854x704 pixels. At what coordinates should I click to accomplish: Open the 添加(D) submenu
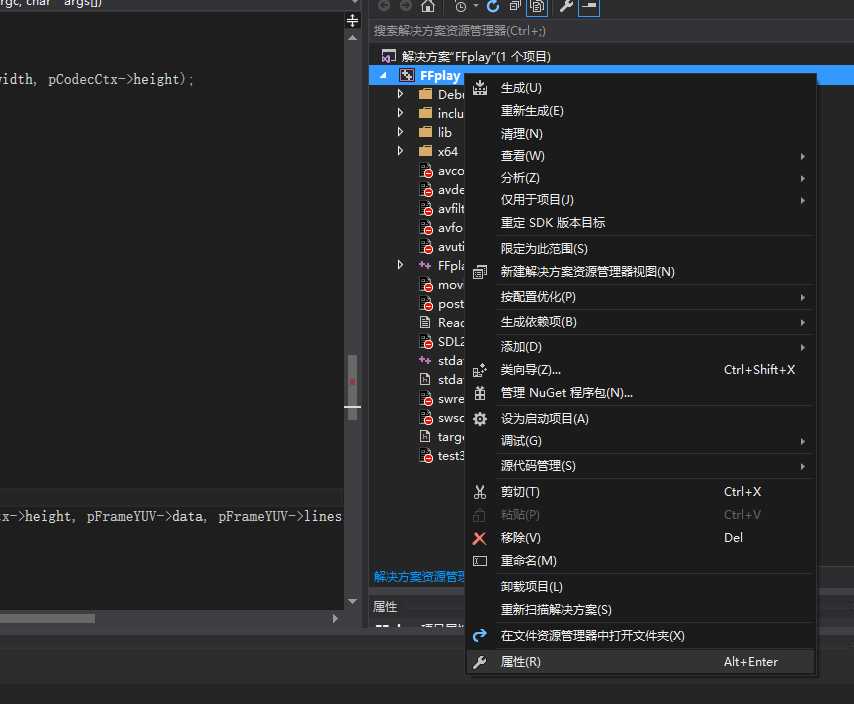click(640, 347)
